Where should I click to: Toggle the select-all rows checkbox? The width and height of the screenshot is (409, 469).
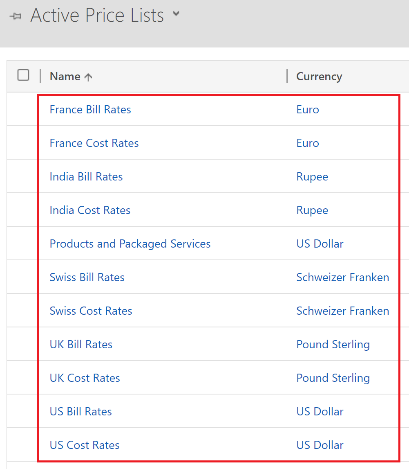pyautogui.click(x=23, y=75)
